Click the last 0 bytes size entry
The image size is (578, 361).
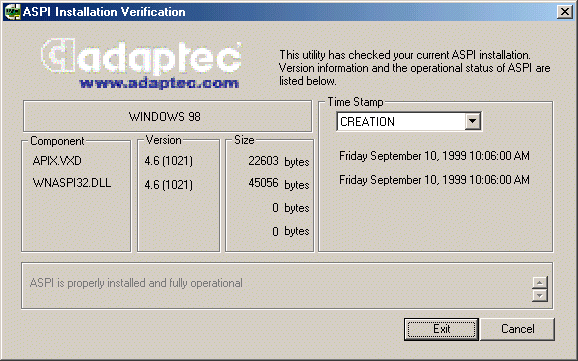tap(291, 231)
